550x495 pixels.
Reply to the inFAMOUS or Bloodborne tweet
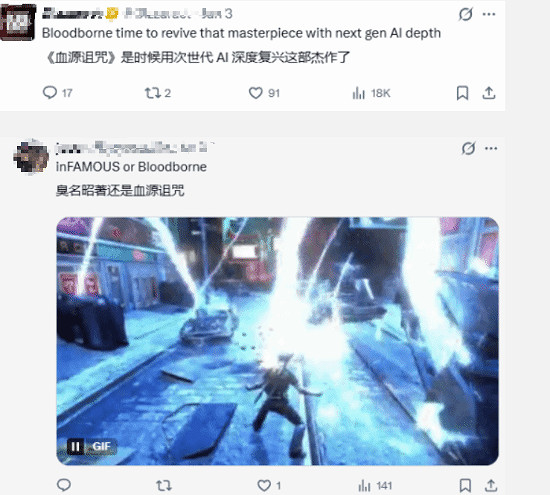pyautogui.click(x=64, y=485)
